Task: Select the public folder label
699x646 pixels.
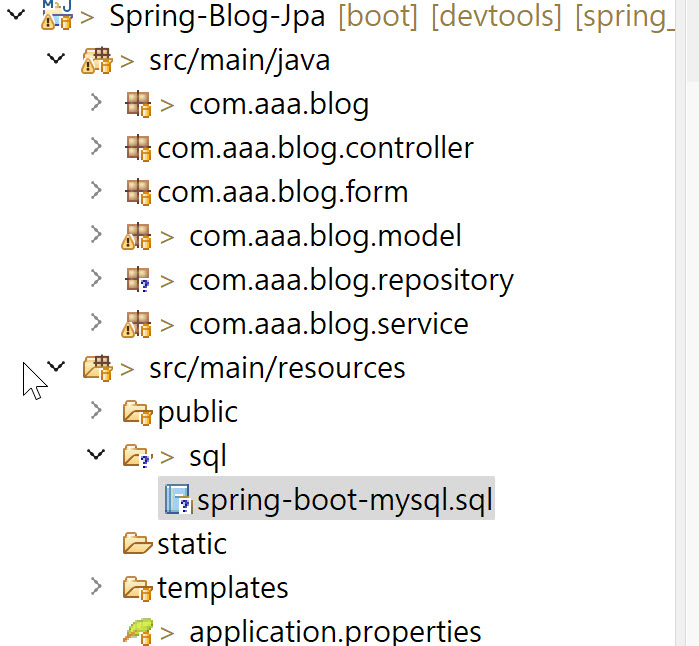Action: point(198,413)
